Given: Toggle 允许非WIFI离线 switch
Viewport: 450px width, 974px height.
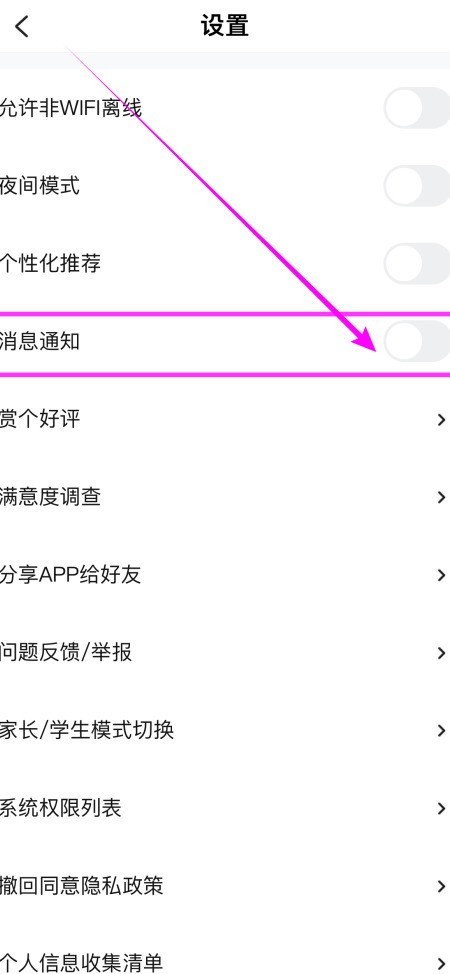Looking at the screenshot, I should coord(417,108).
